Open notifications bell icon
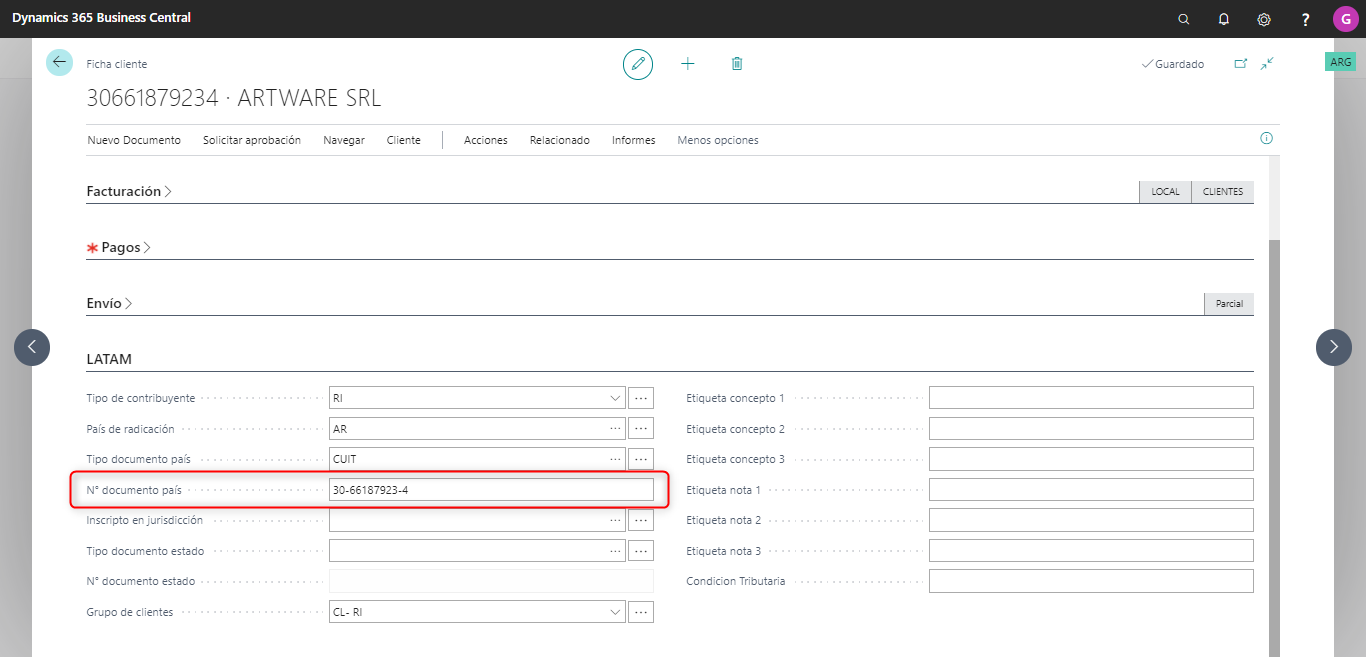1366x657 pixels. 1224,19
